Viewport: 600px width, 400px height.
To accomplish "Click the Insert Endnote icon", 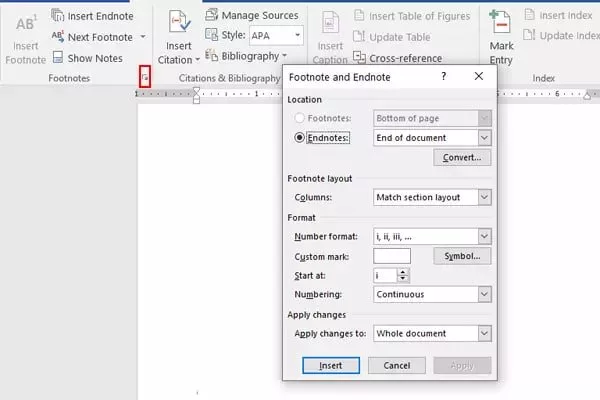I will 57,16.
